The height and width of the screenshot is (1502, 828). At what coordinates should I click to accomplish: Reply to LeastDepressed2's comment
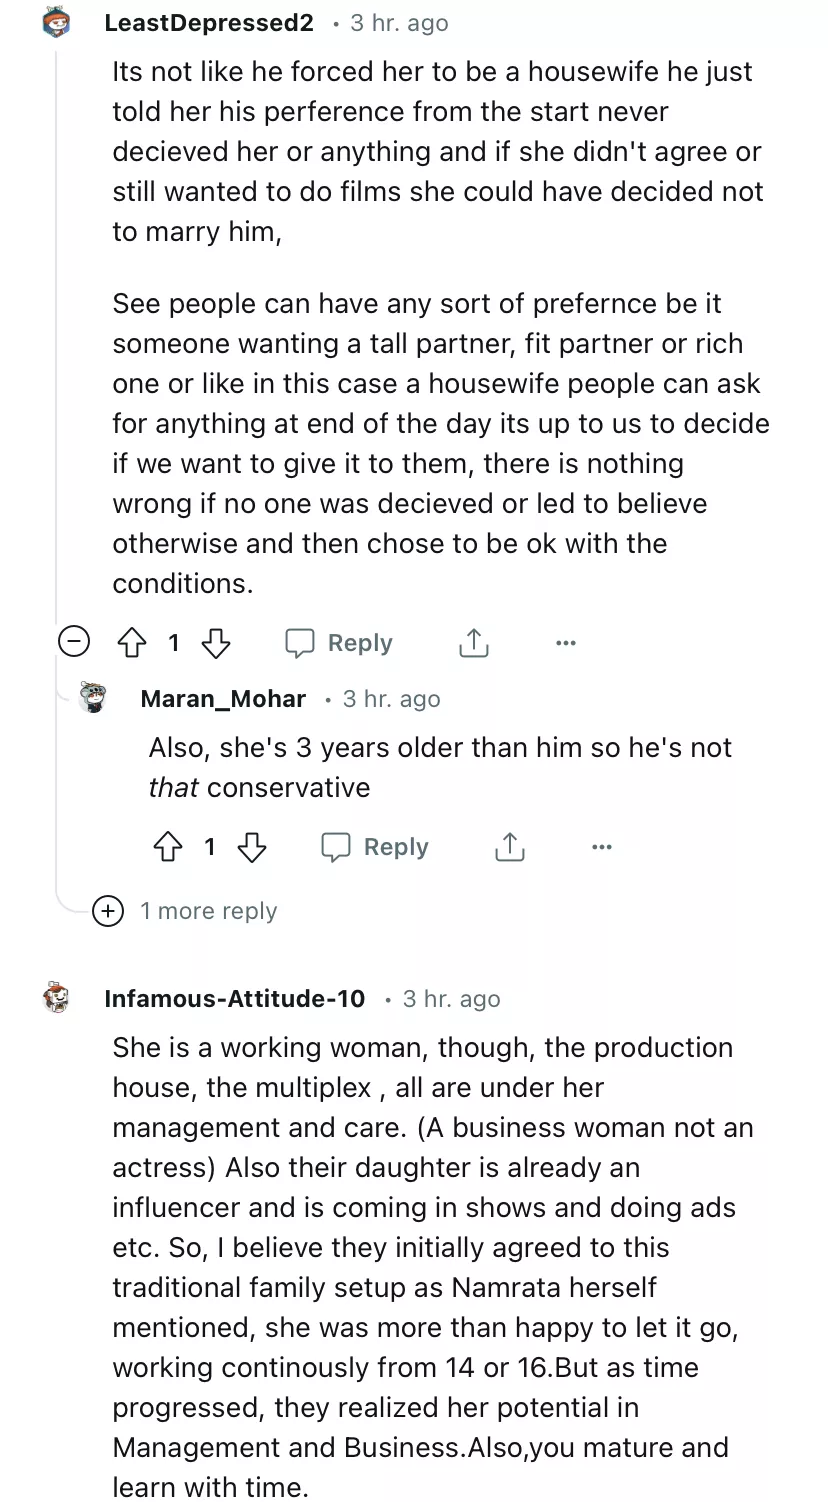pos(339,643)
